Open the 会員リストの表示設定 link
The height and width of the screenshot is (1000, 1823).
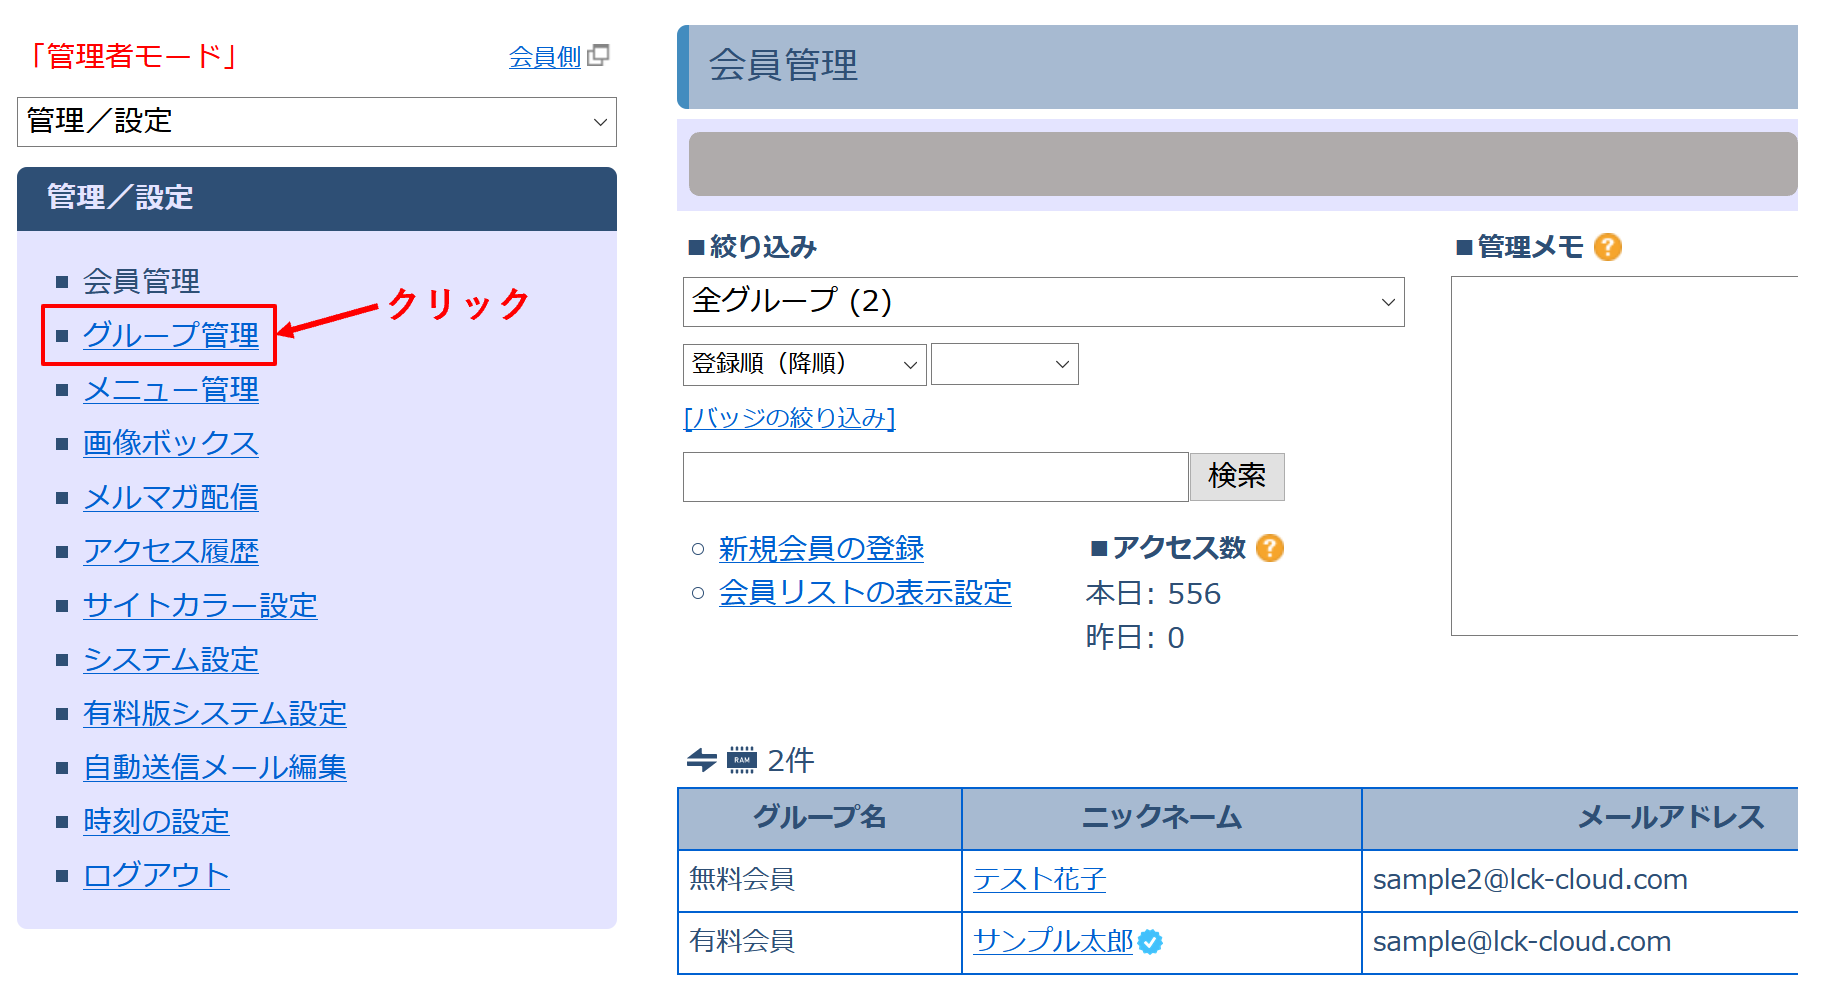[x=865, y=592]
